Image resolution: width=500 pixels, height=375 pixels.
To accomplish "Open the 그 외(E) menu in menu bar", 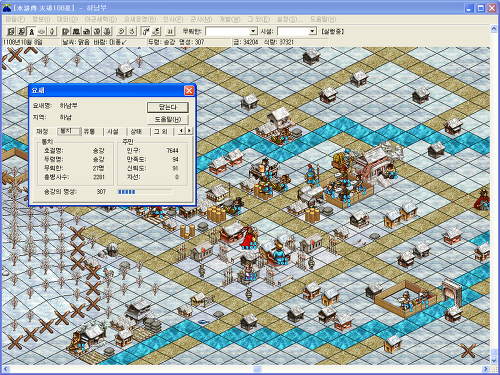I will click(x=259, y=19).
